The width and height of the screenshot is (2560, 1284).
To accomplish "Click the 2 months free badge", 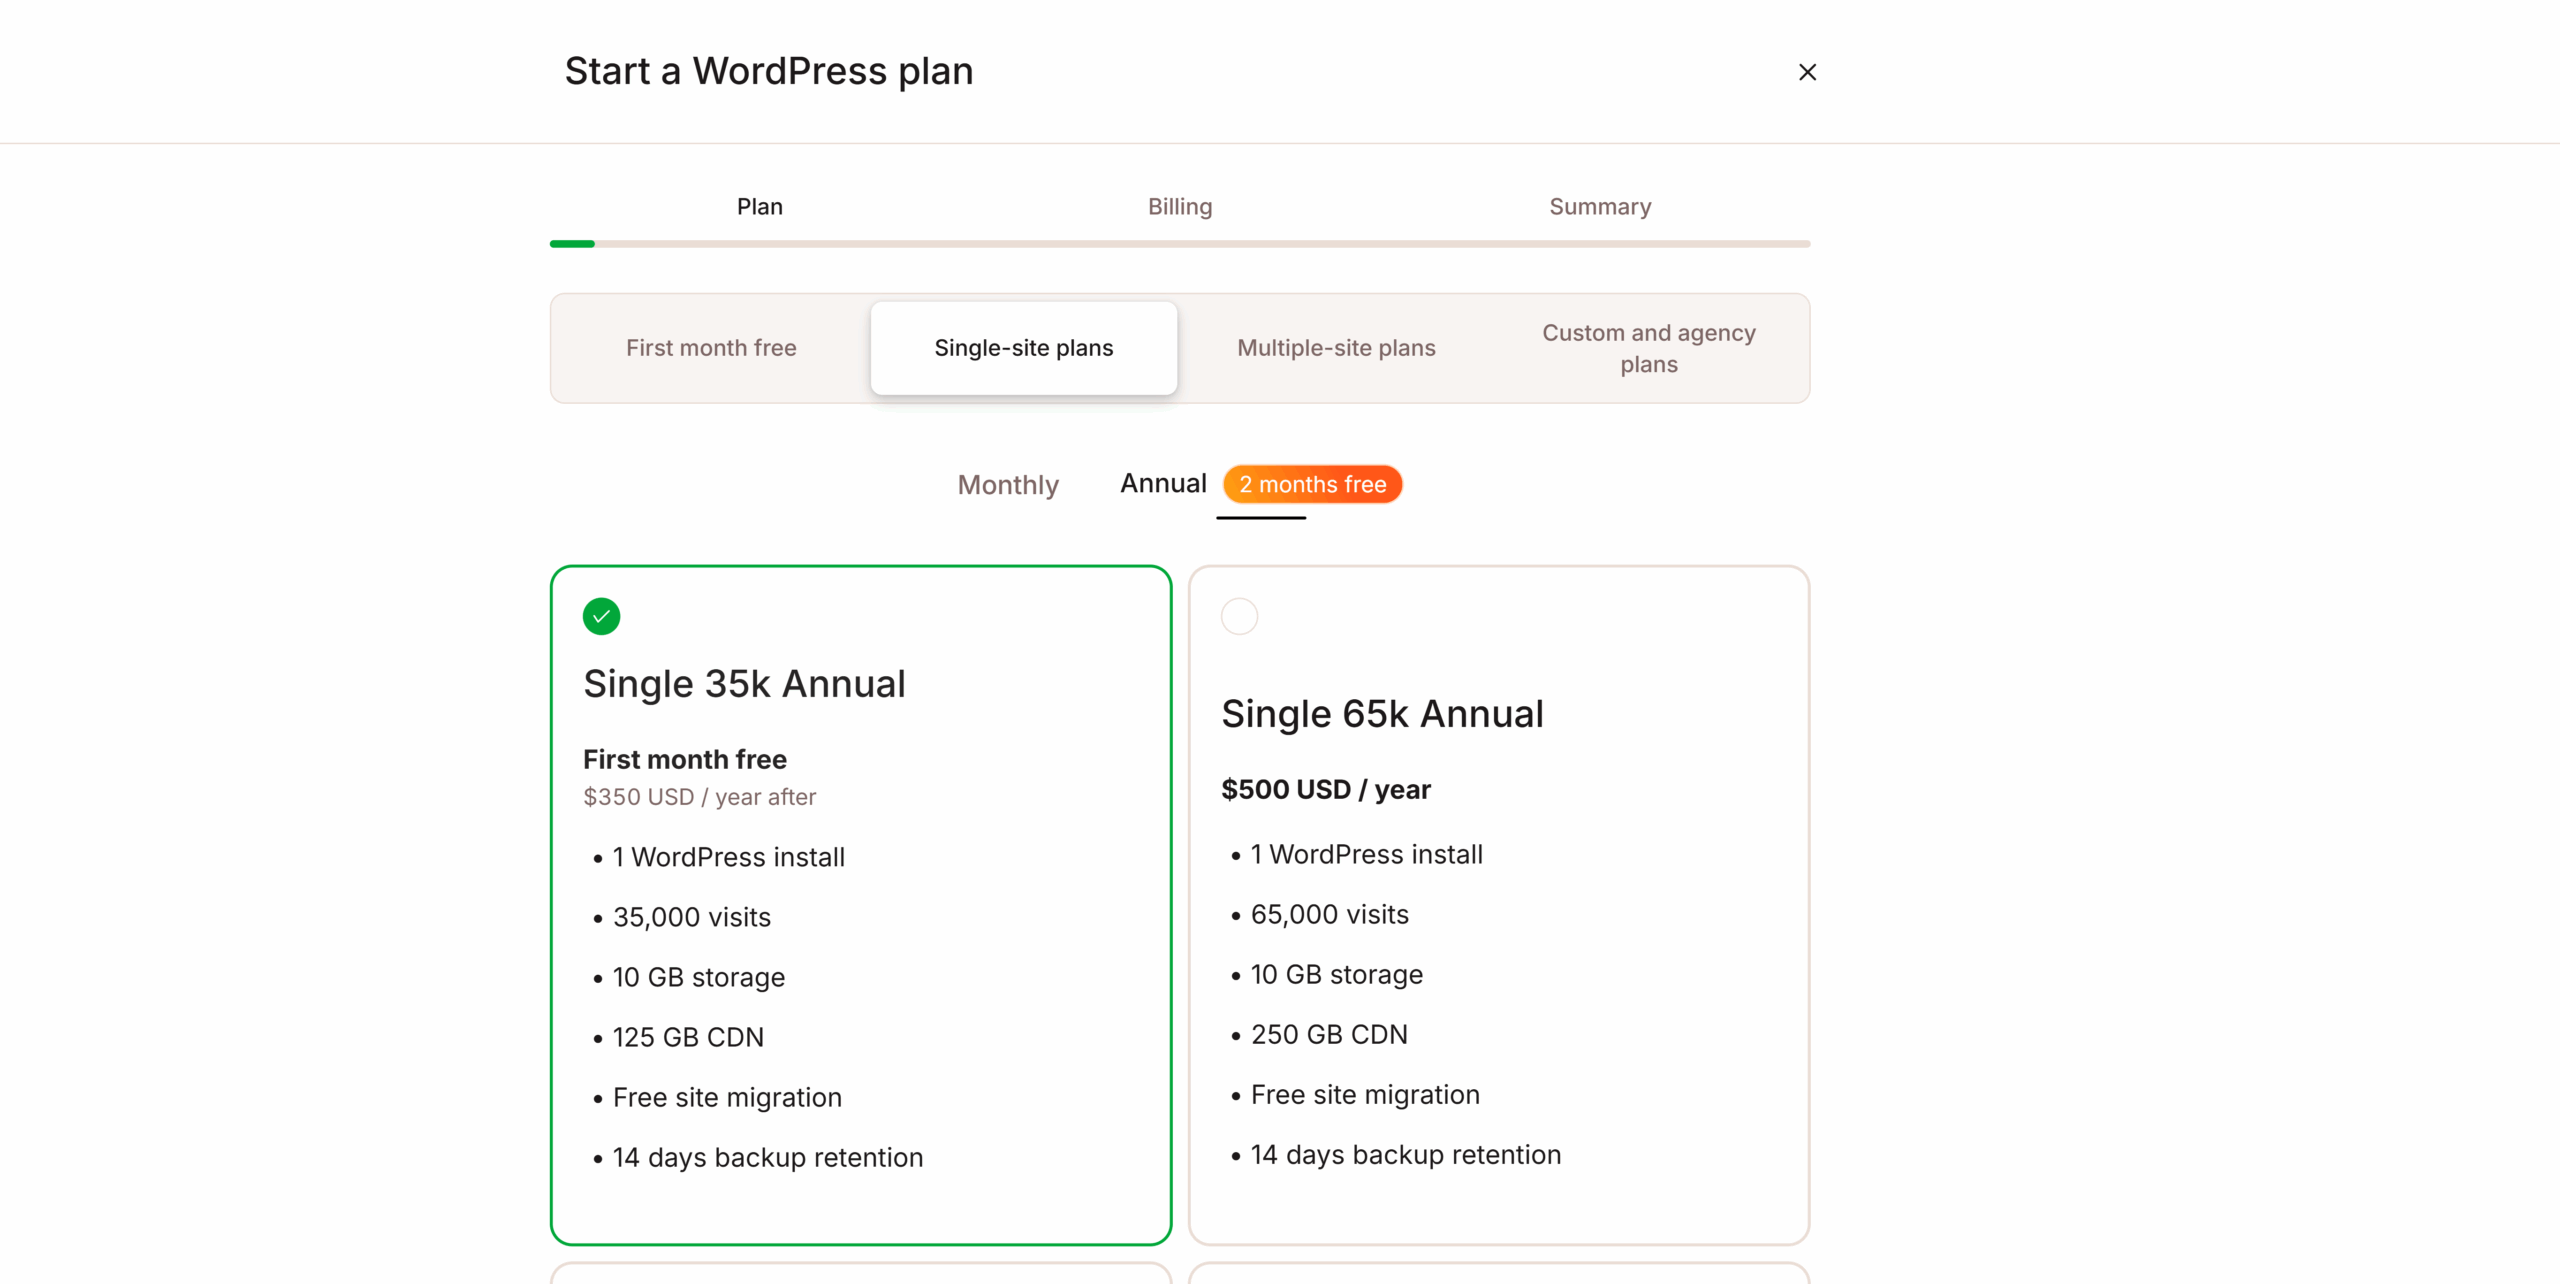I will (x=1312, y=484).
